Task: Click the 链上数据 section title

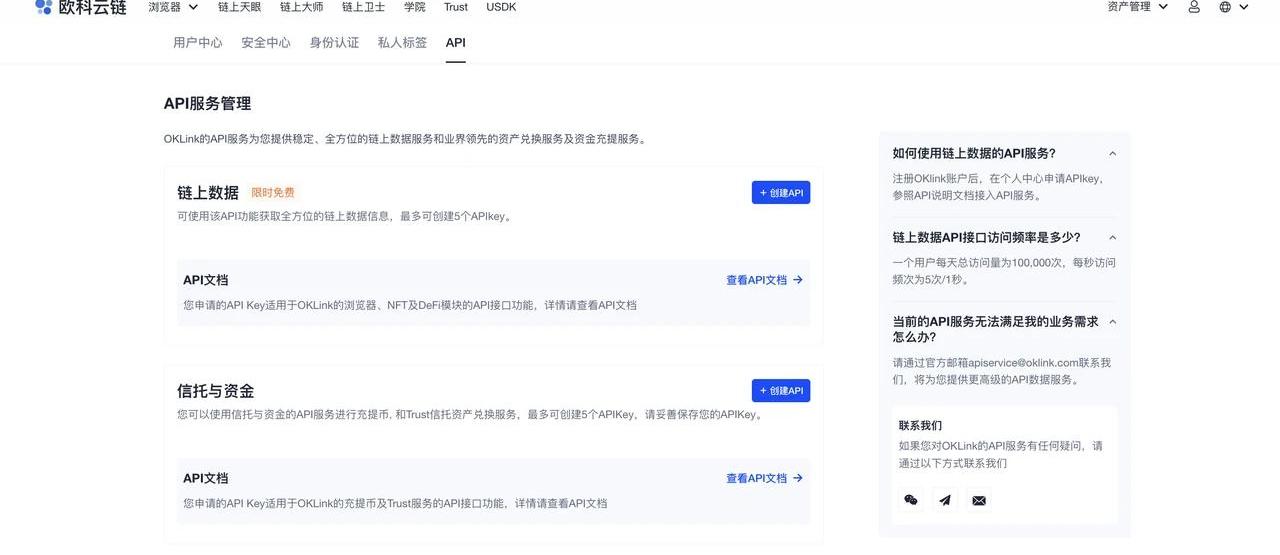Action: [208, 193]
